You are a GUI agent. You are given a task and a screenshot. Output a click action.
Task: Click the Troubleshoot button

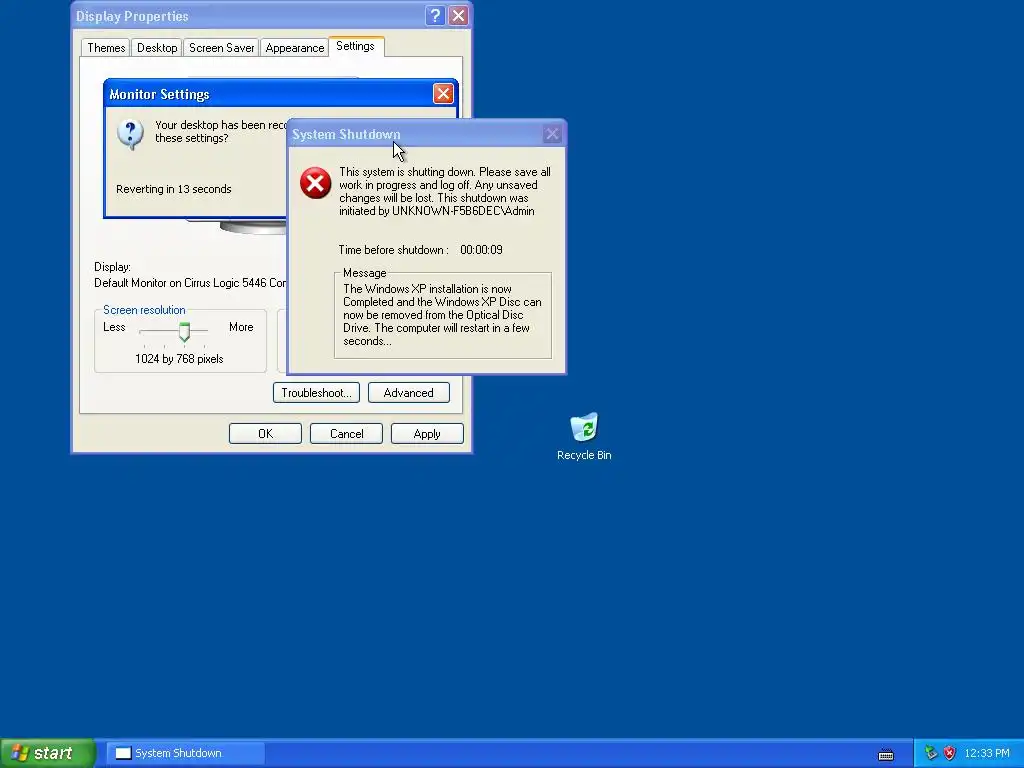[x=316, y=392]
